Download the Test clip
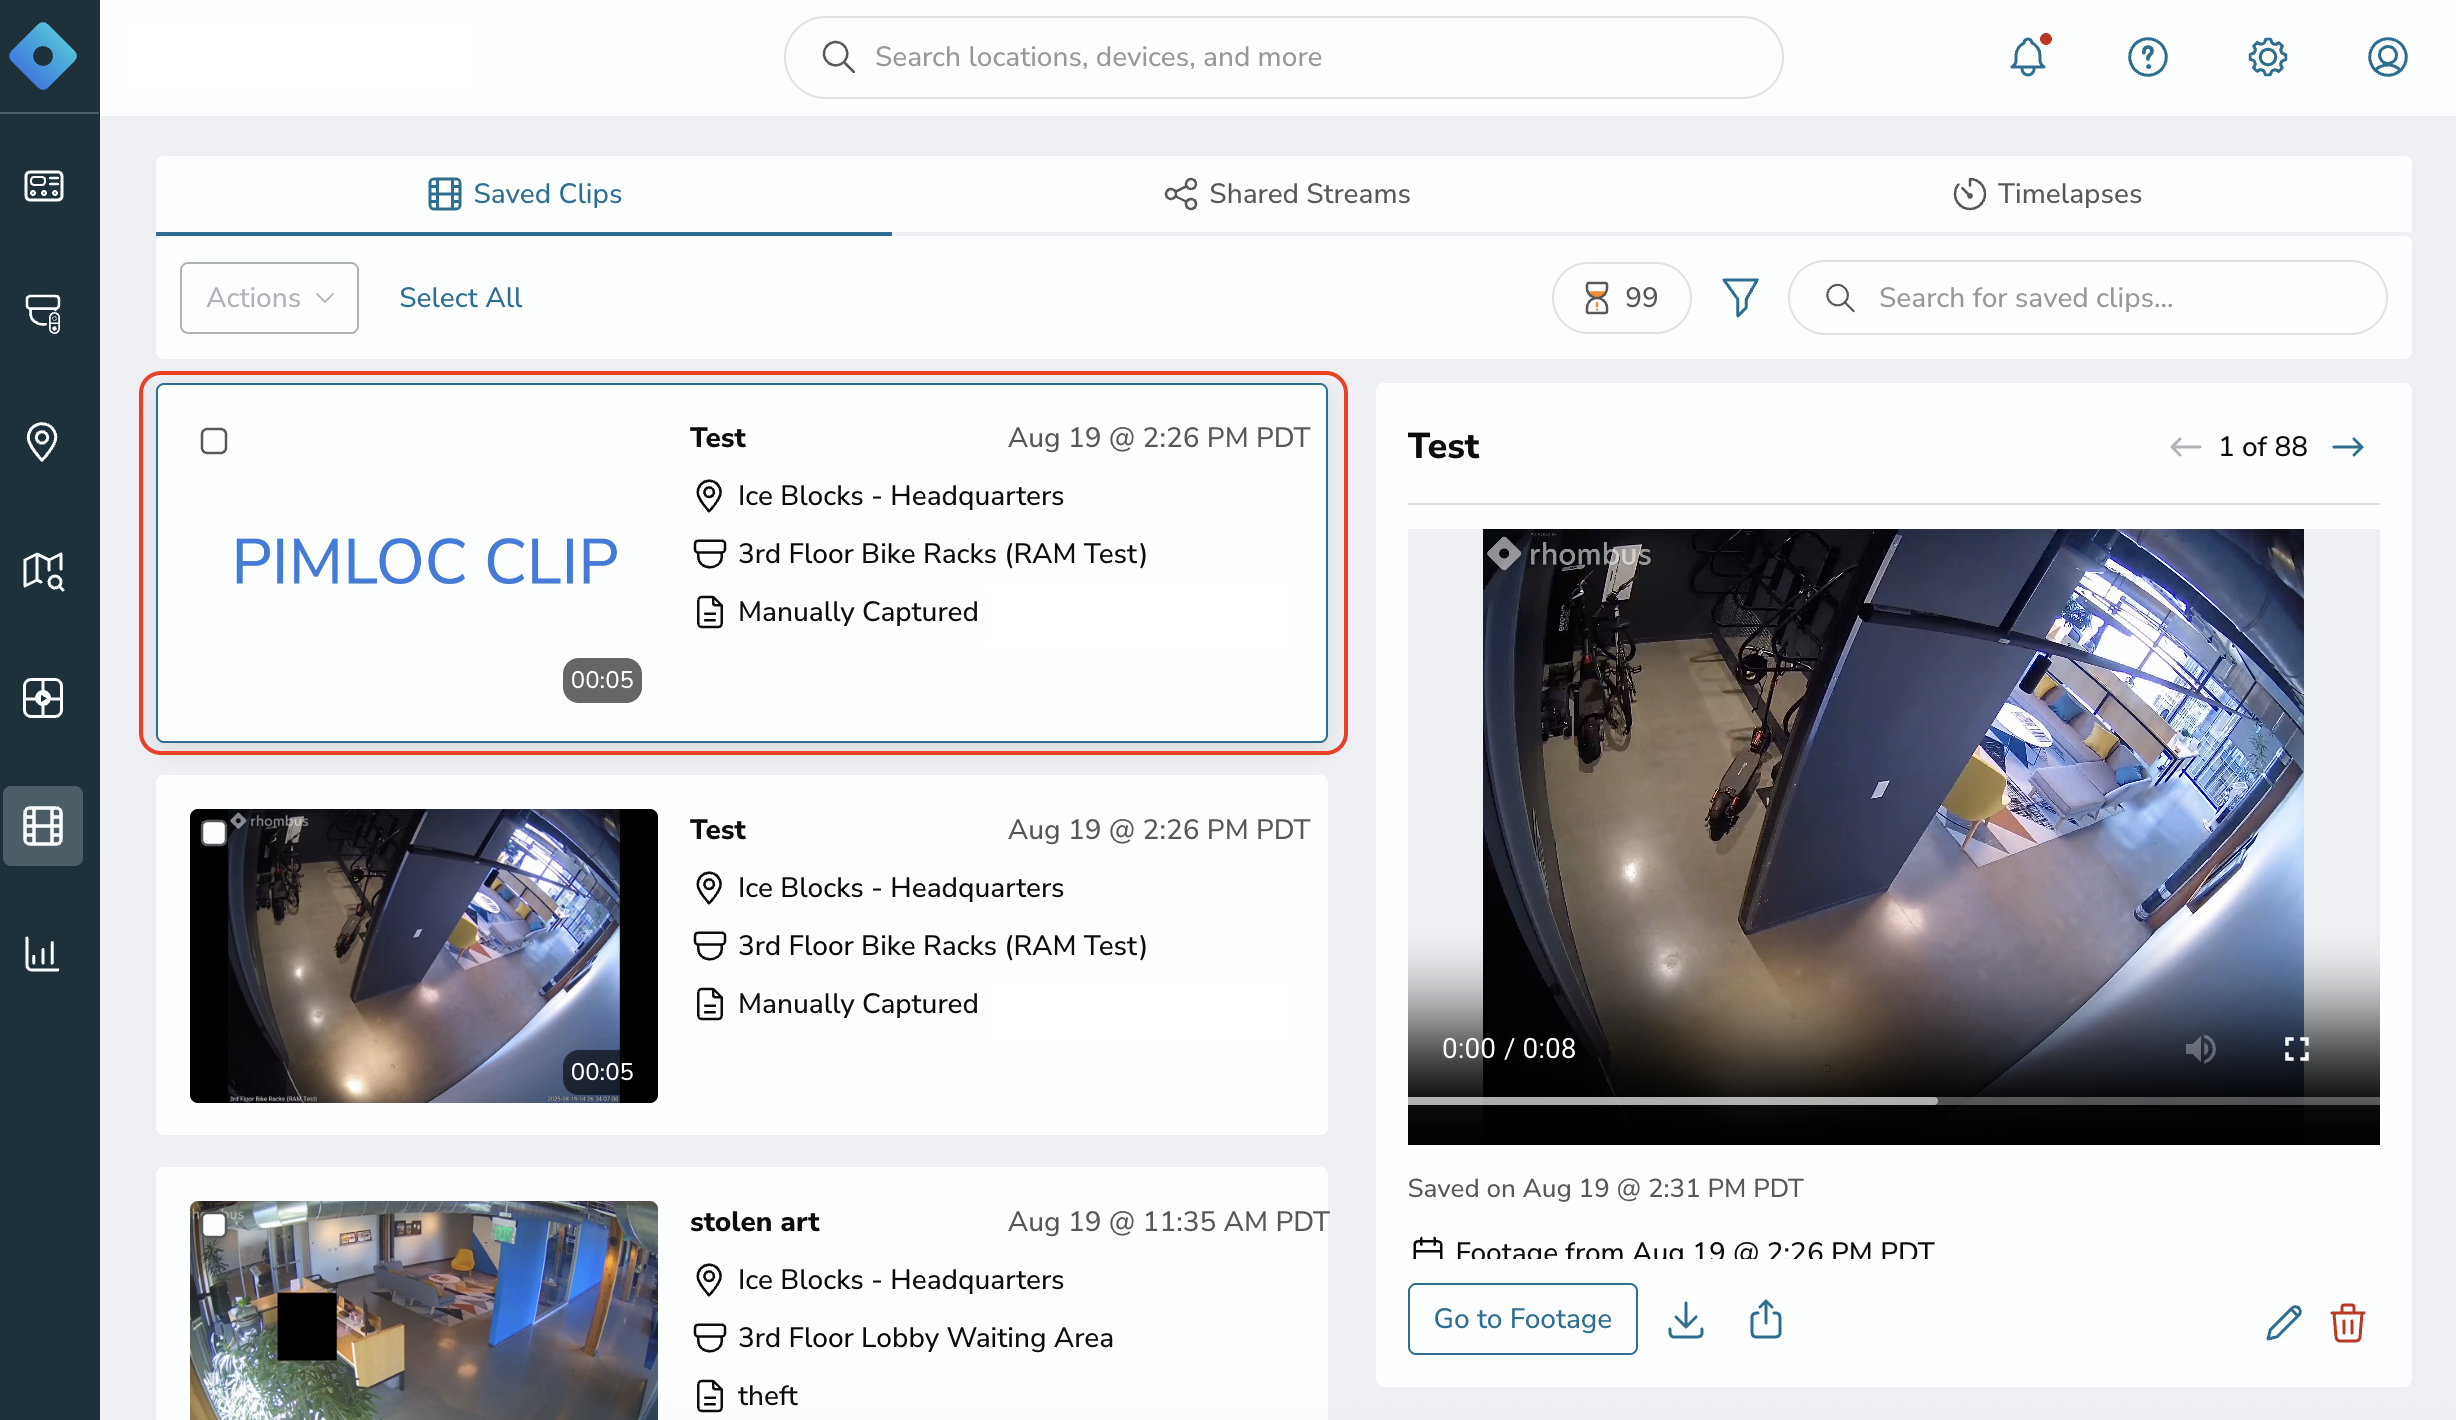This screenshot has height=1420, width=2456. pos(1686,1320)
